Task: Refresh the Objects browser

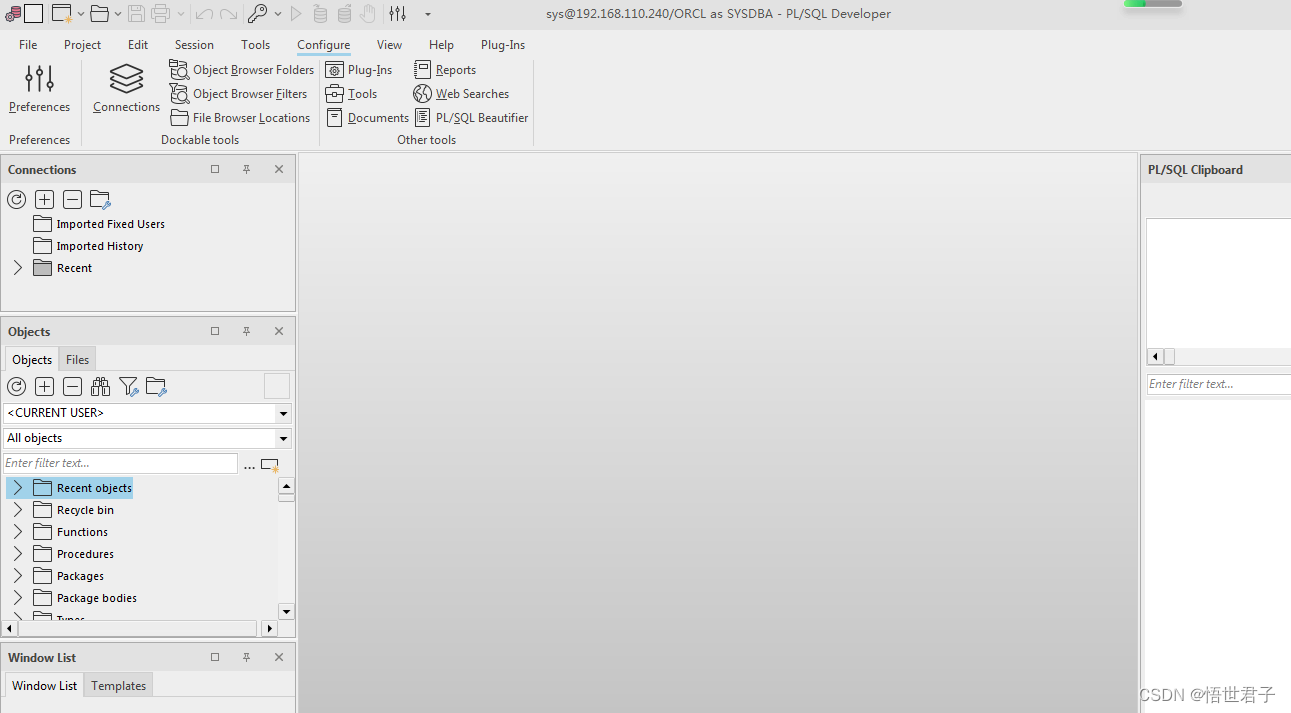Action: [16, 386]
